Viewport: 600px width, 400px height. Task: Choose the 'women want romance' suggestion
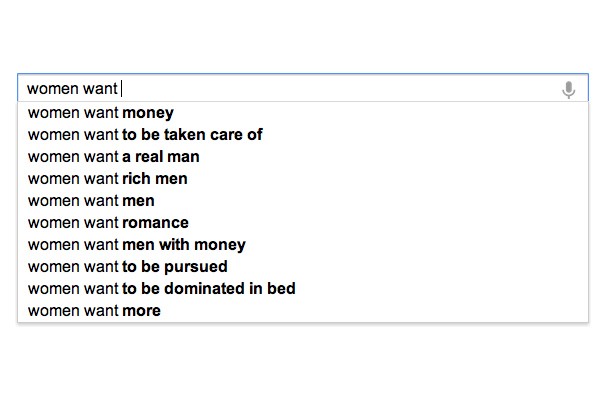click(x=108, y=223)
